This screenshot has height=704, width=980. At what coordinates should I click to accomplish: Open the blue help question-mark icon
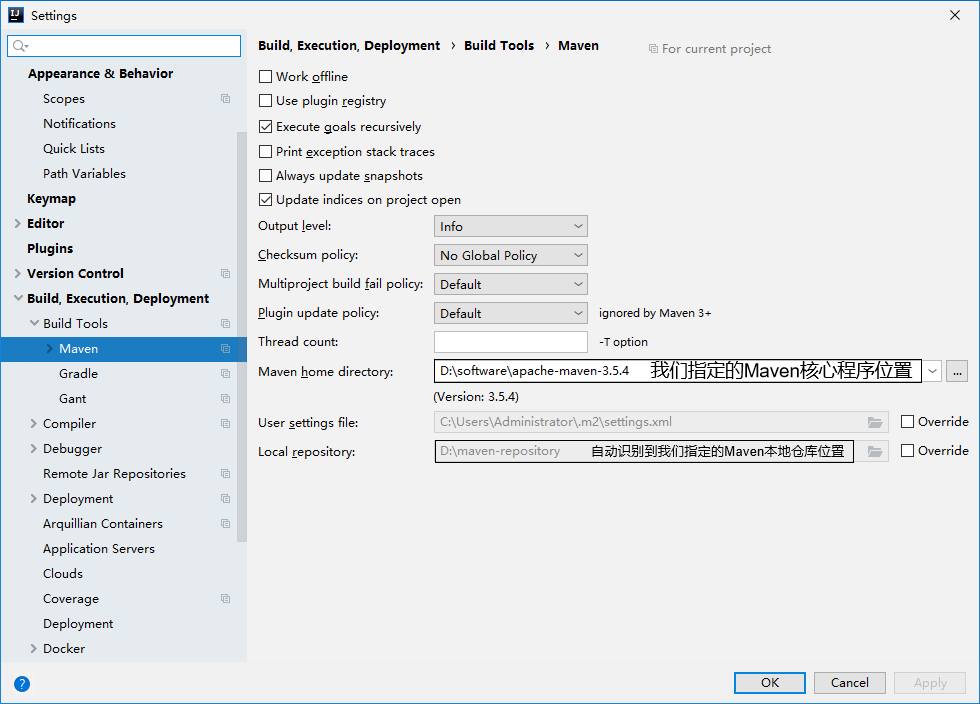coord(22,683)
